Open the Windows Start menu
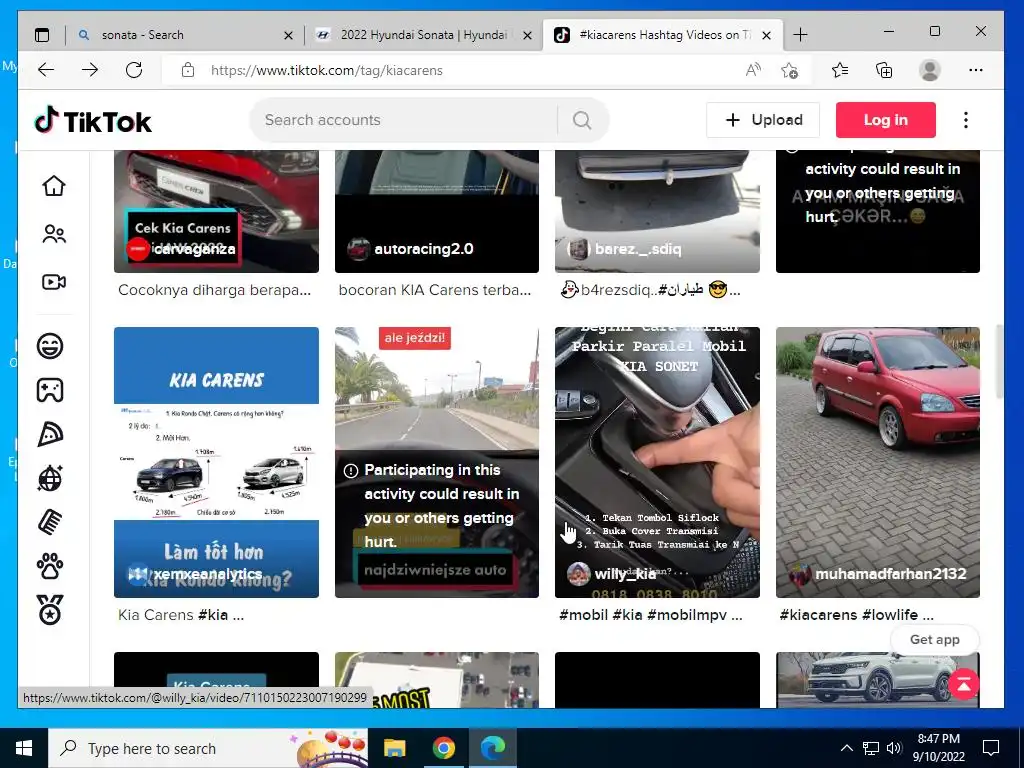The height and width of the screenshot is (768, 1024). click(x=24, y=748)
